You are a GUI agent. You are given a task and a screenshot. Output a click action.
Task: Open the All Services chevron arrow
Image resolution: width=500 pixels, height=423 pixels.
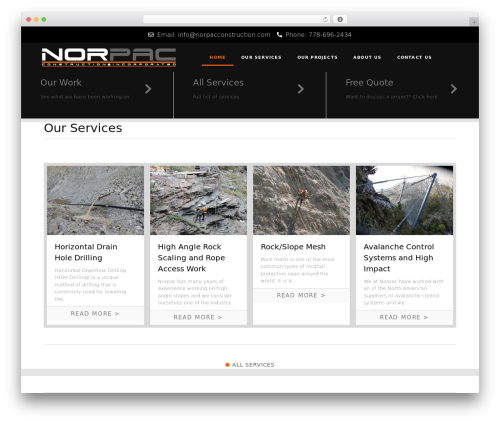pyautogui.click(x=301, y=89)
